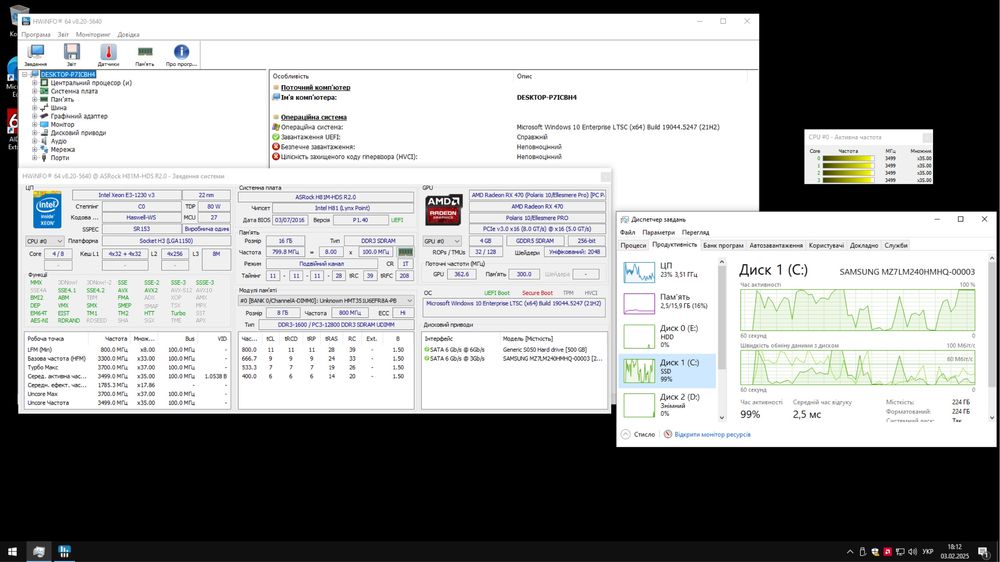Click the Task Manager sidebar scrollbar down arrow
The image size is (1000, 562).
(x=722, y=418)
